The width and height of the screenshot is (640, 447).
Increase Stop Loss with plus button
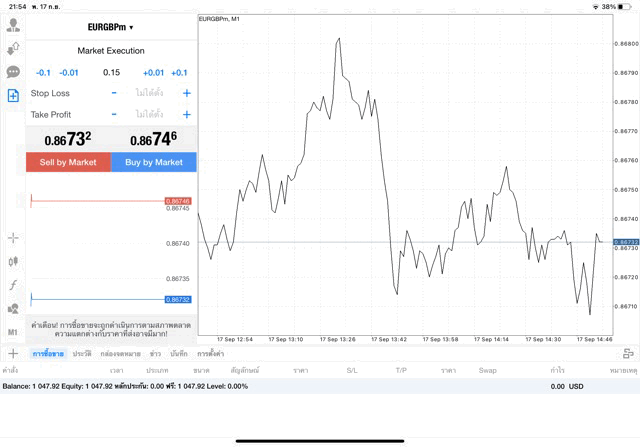[186, 93]
